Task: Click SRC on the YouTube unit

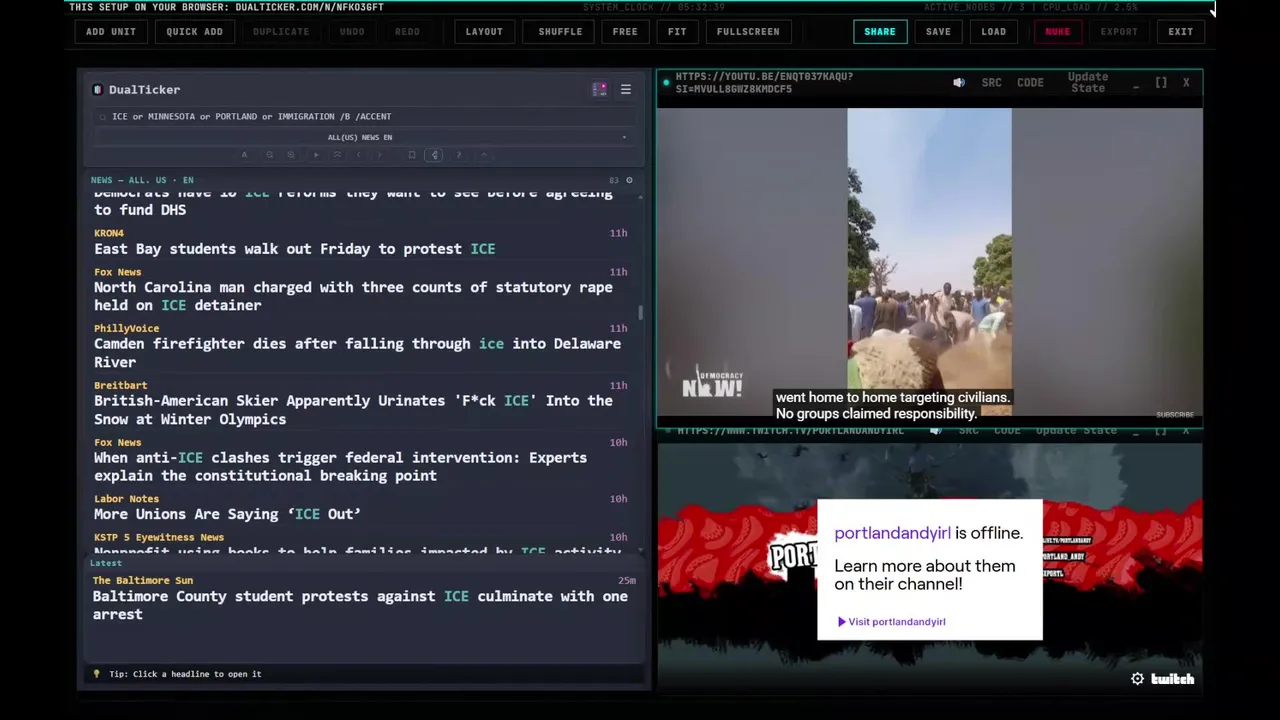Action: click(x=991, y=83)
